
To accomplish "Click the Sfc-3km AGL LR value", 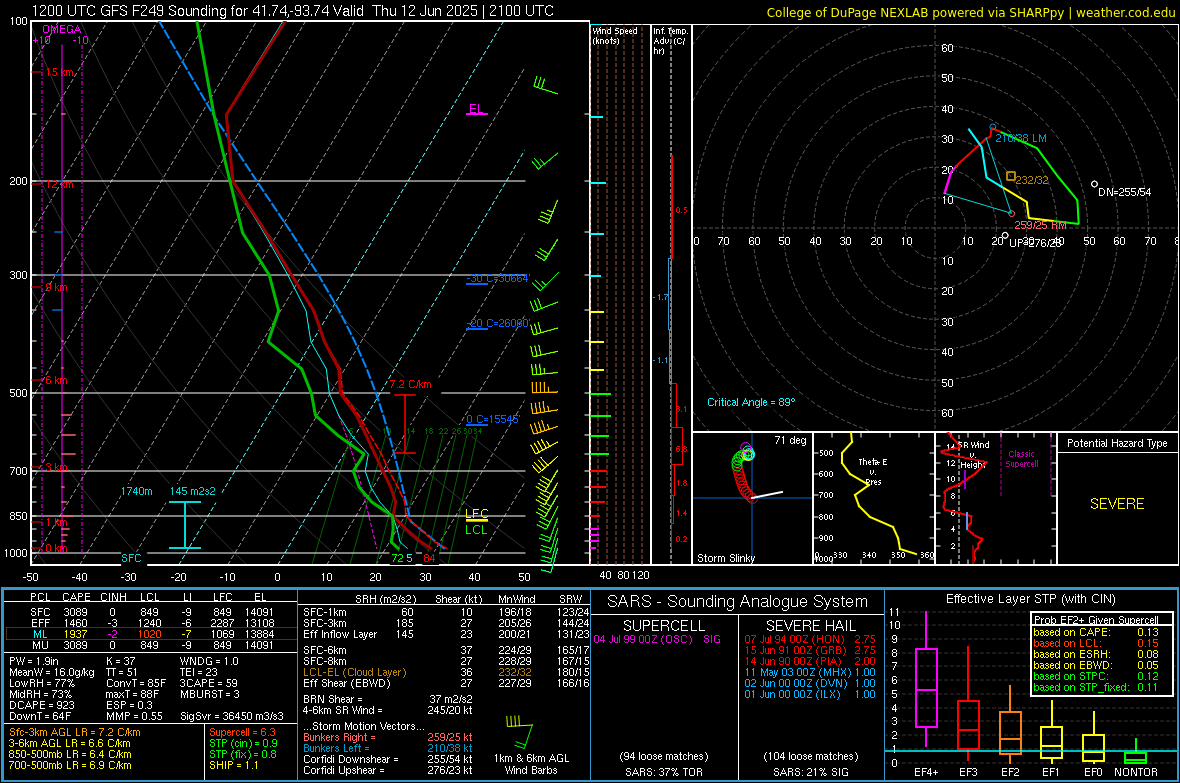I will [75, 732].
